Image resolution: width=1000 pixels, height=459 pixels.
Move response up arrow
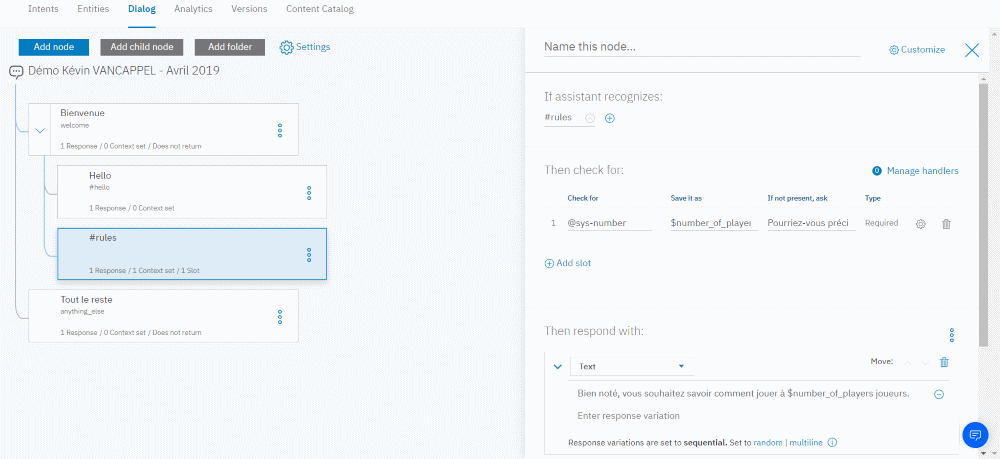[908, 362]
